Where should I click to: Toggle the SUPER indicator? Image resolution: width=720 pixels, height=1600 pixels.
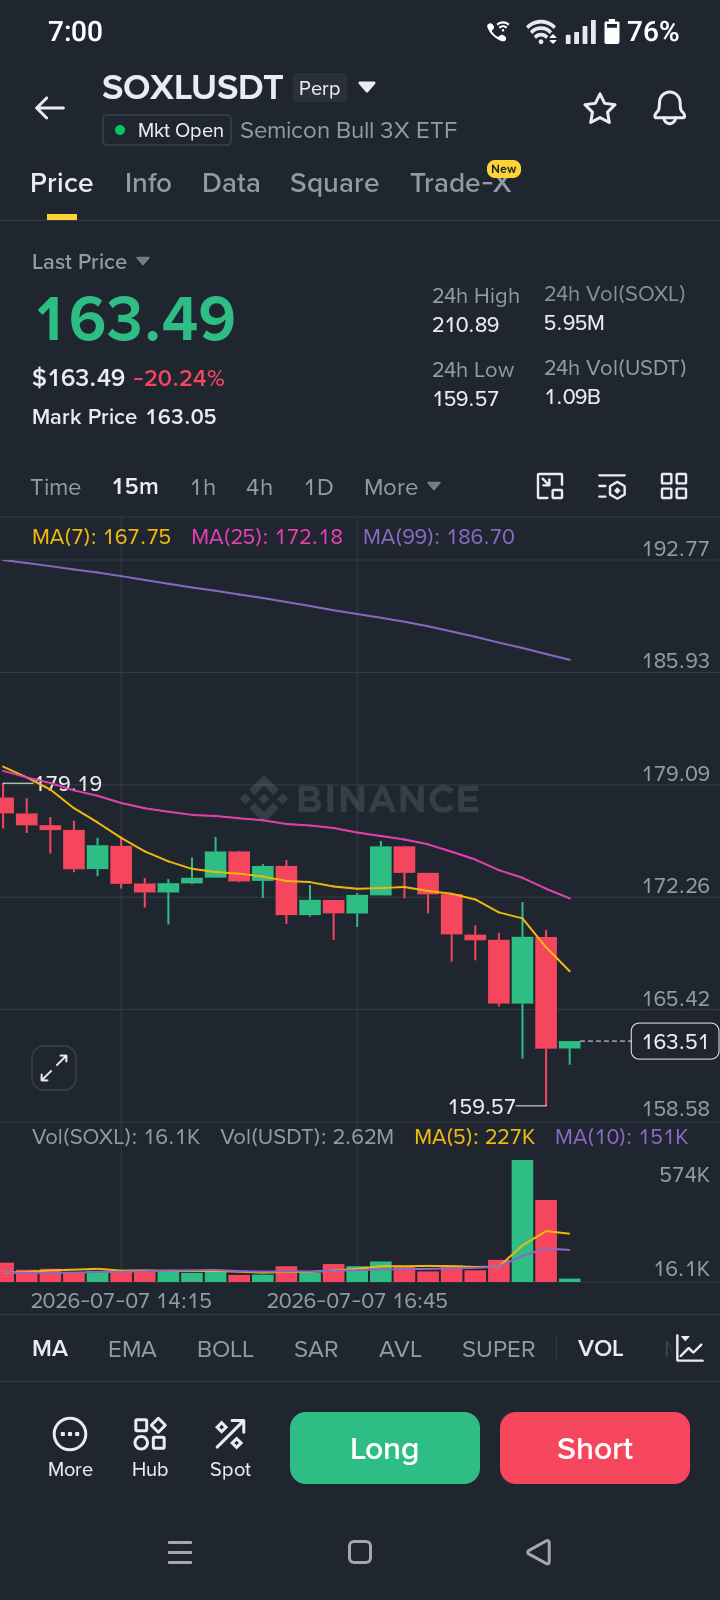pyautogui.click(x=498, y=1348)
